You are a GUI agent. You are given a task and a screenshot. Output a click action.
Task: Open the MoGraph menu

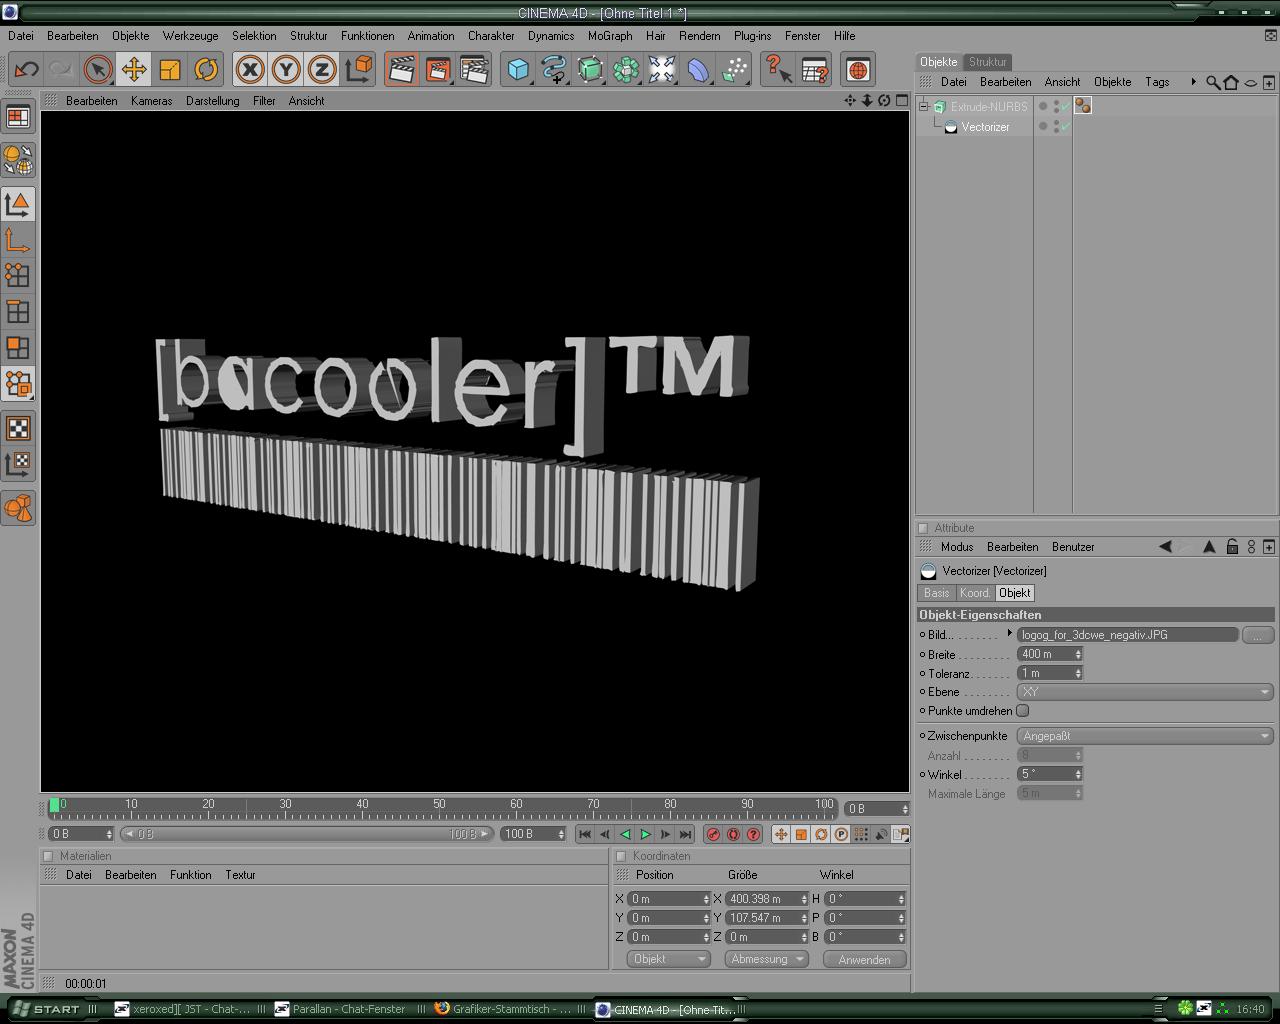(610, 35)
